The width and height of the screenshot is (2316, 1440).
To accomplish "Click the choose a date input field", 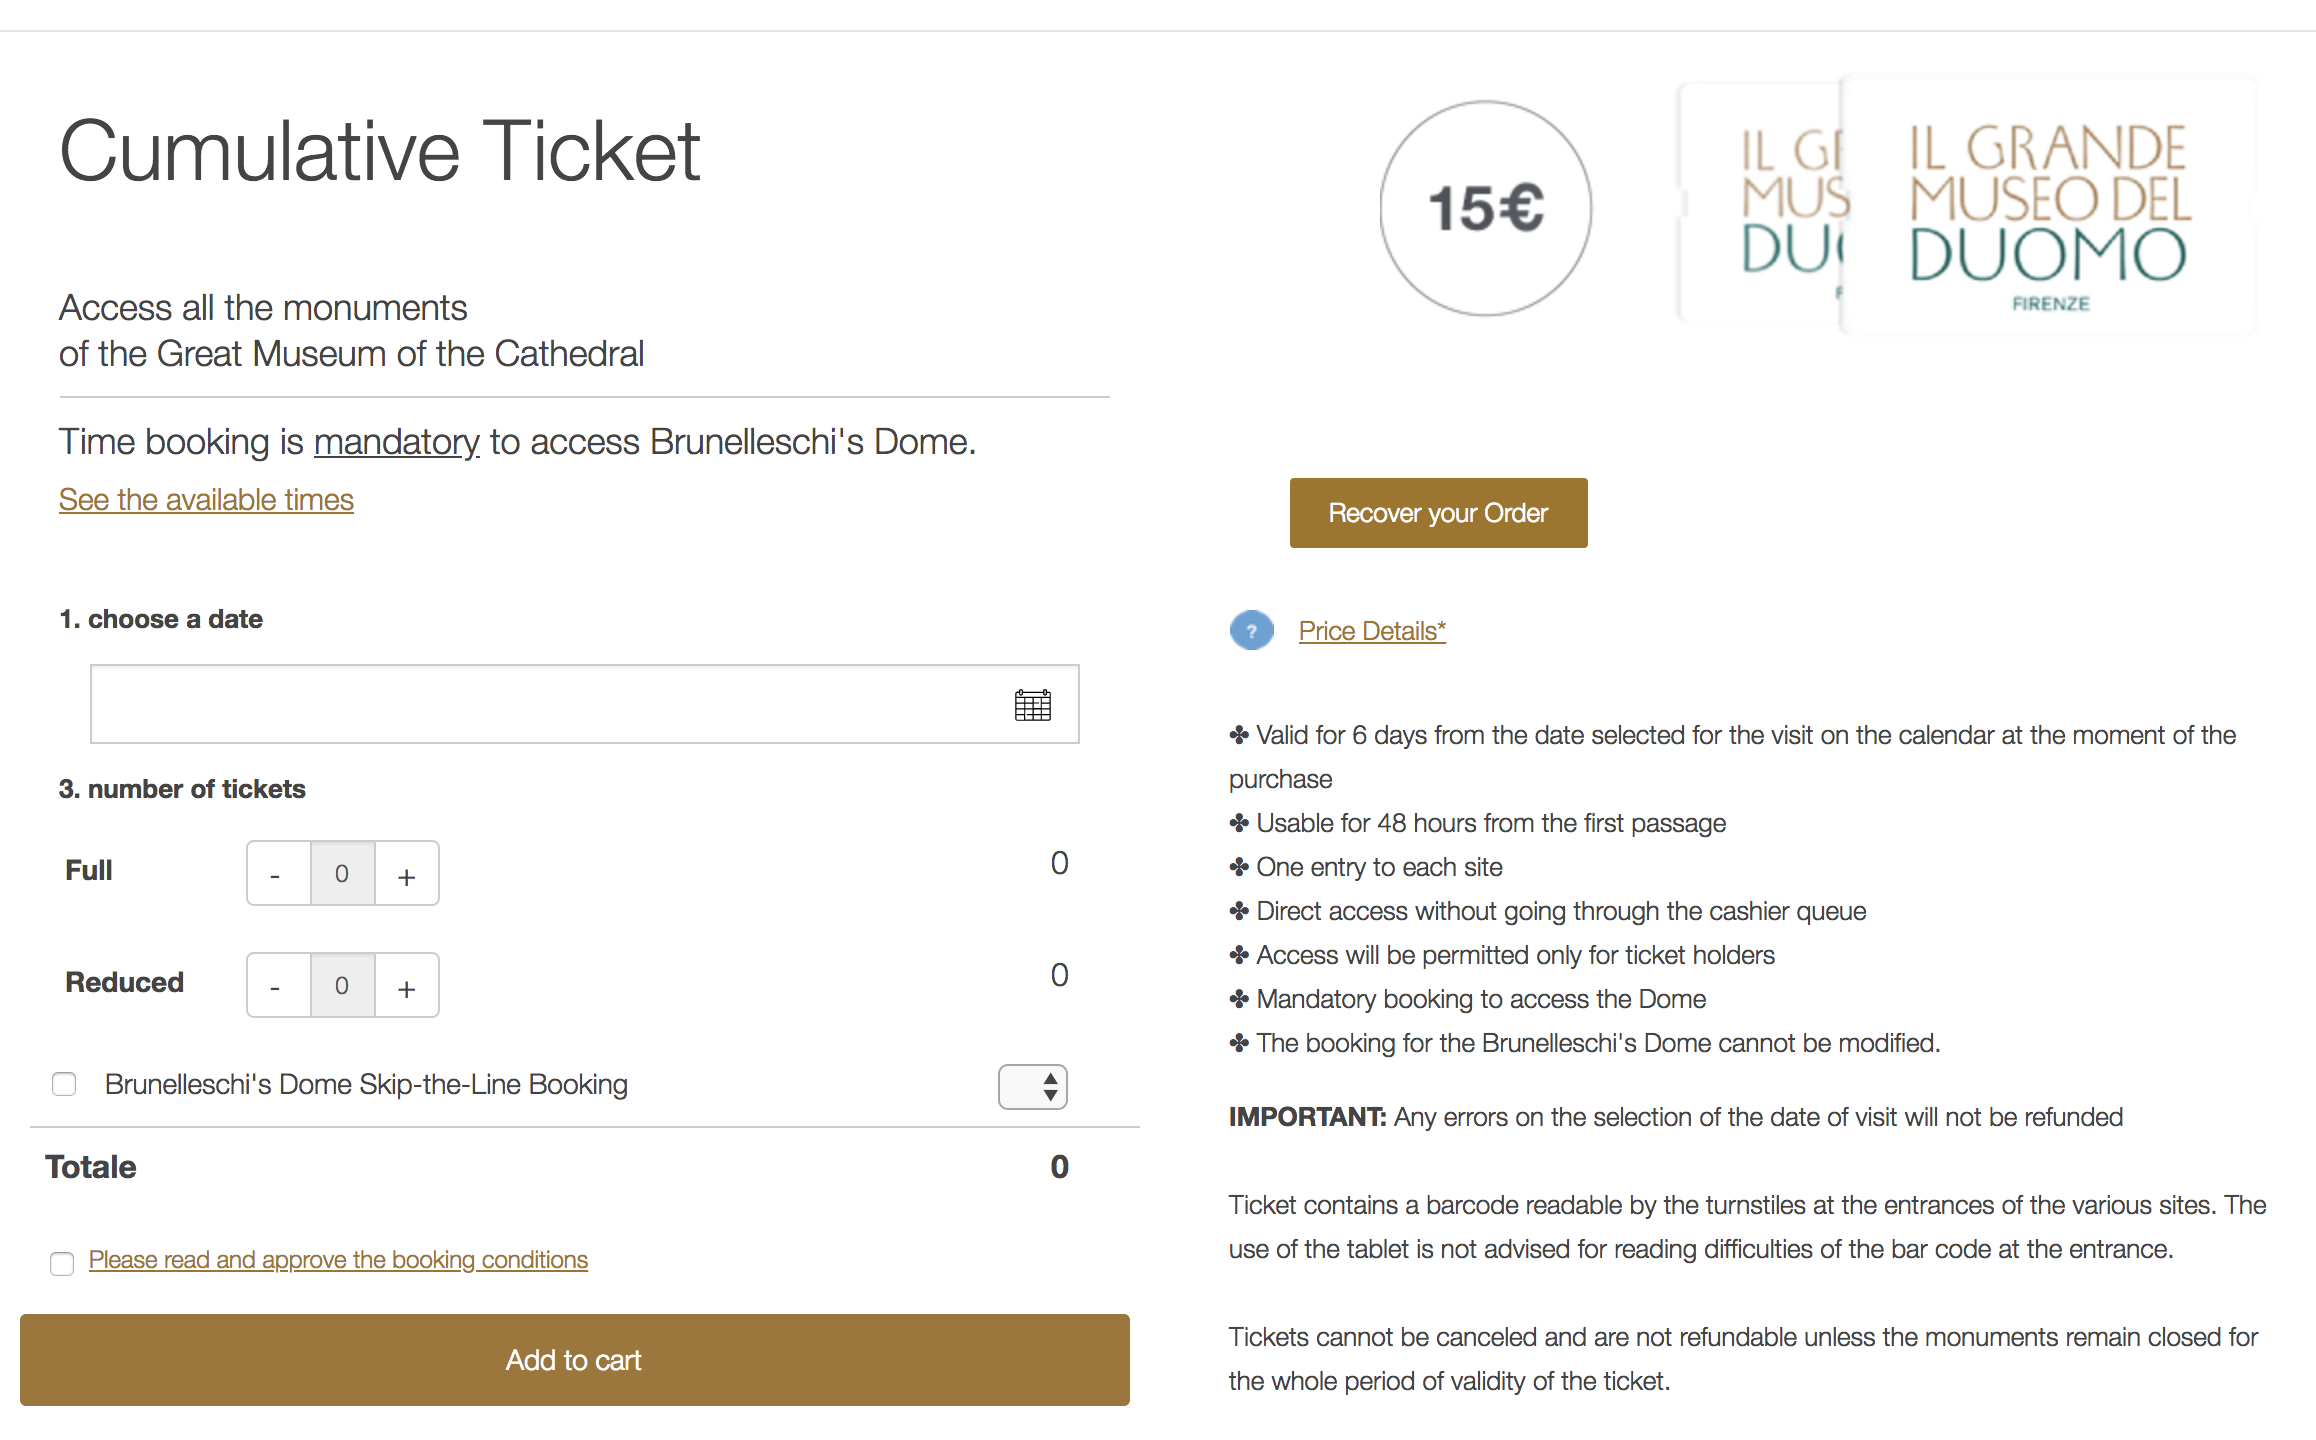I will coord(585,704).
